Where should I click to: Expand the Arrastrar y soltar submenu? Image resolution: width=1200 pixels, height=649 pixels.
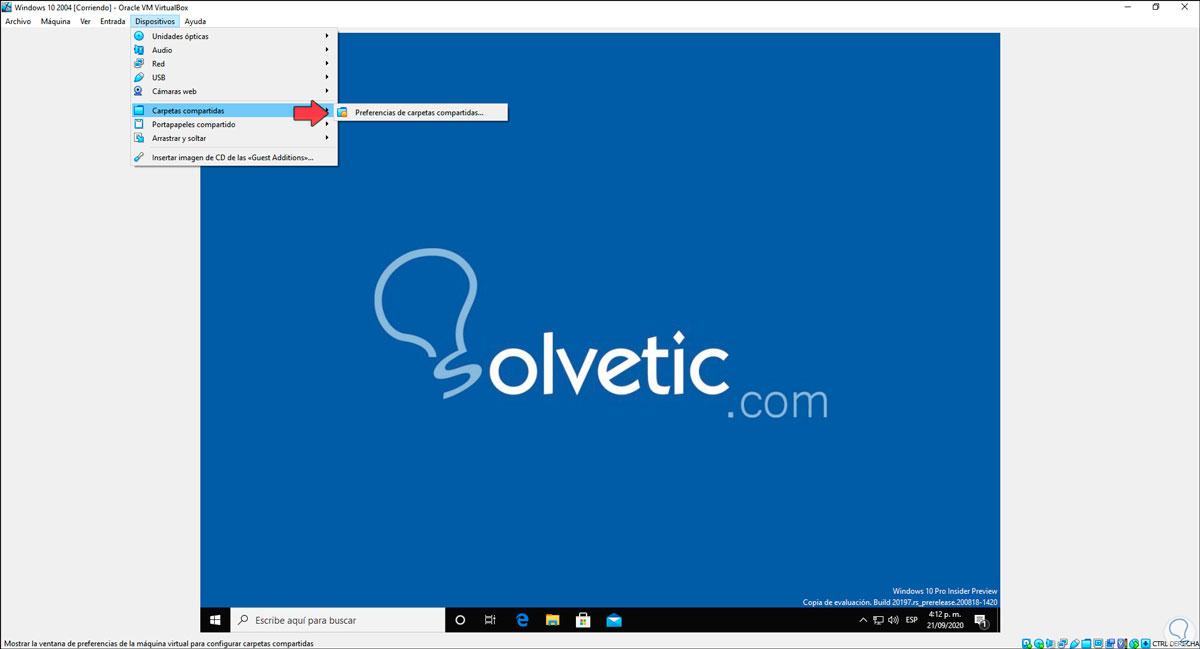[235, 138]
